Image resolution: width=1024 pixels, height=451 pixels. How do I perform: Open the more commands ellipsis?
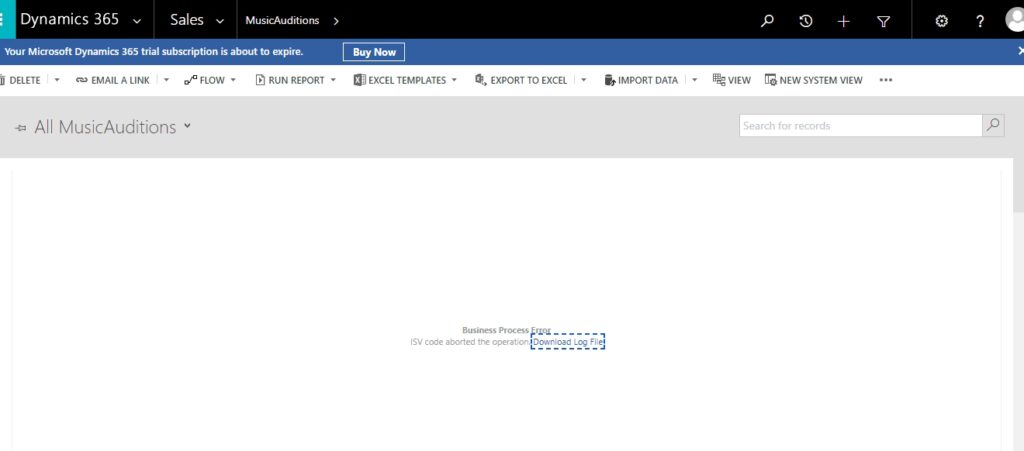[885, 80]
